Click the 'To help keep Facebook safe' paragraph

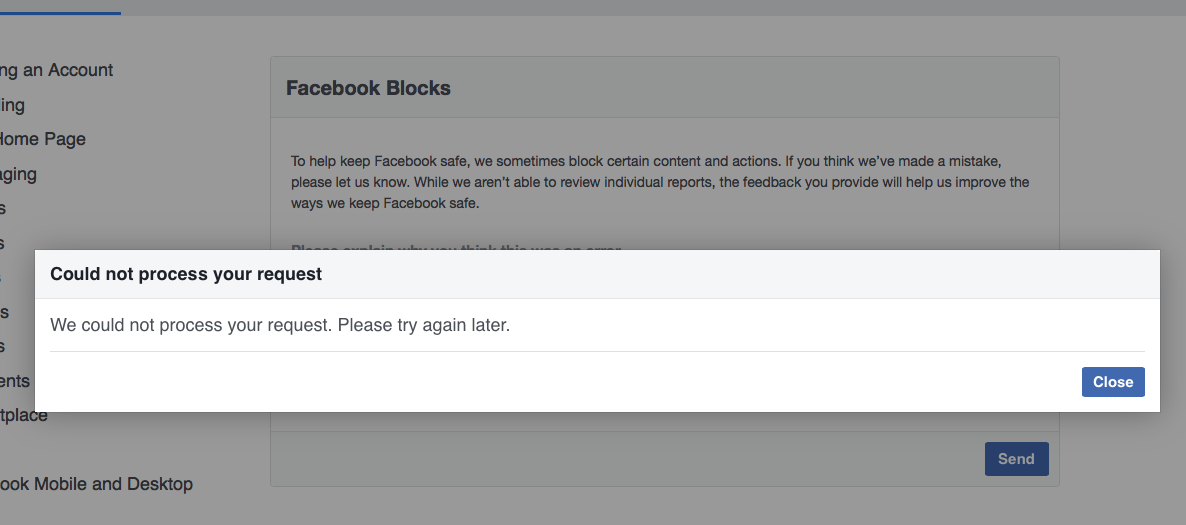[x=660, y=182]
